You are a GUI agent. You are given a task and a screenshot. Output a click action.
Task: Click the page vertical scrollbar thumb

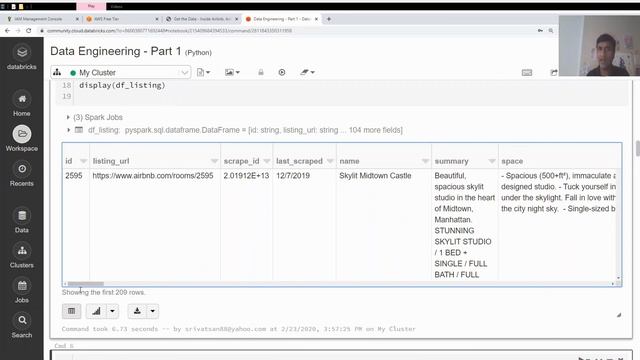pyautogui.click(x=638, y=148)
